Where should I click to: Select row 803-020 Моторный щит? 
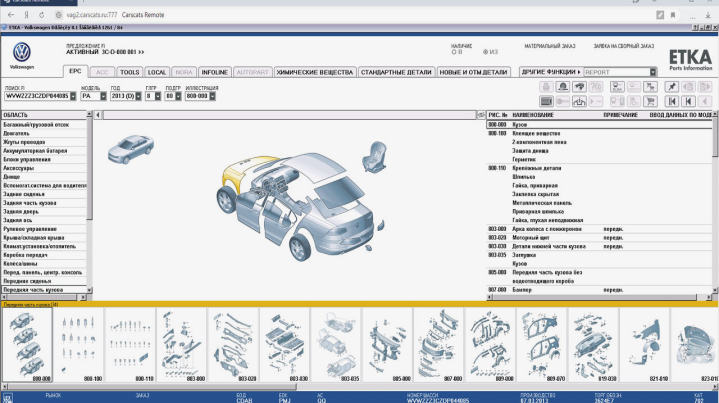click(x=599, y=237)
